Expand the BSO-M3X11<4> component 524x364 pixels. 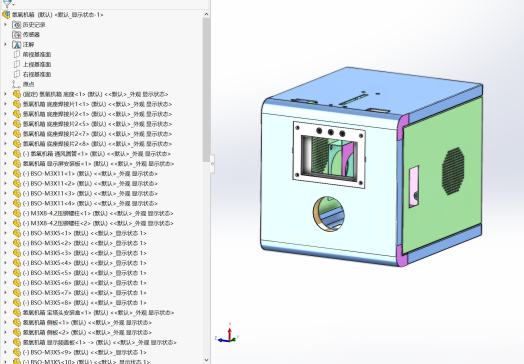pos(5,203)
